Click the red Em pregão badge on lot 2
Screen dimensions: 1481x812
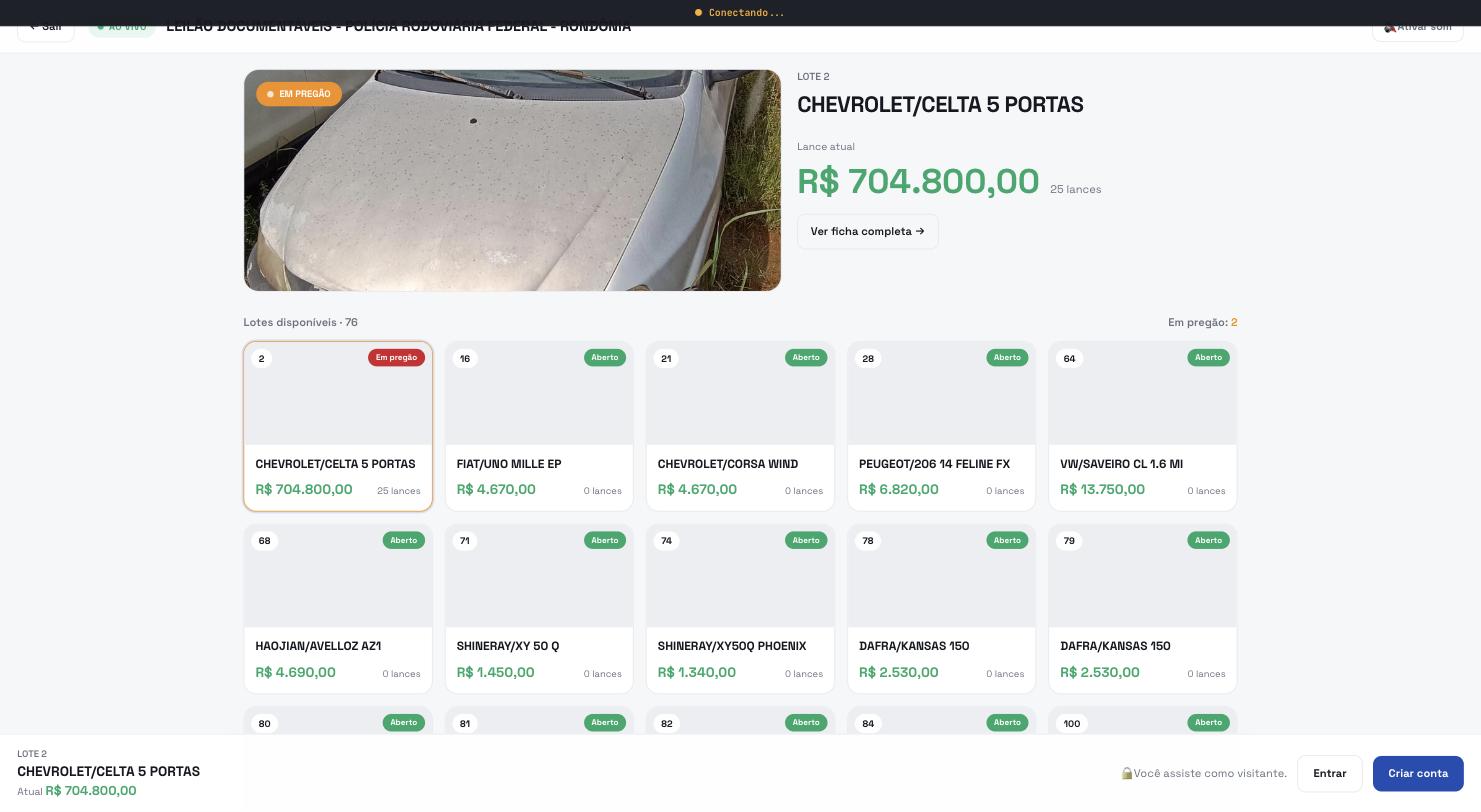(396, 357)
